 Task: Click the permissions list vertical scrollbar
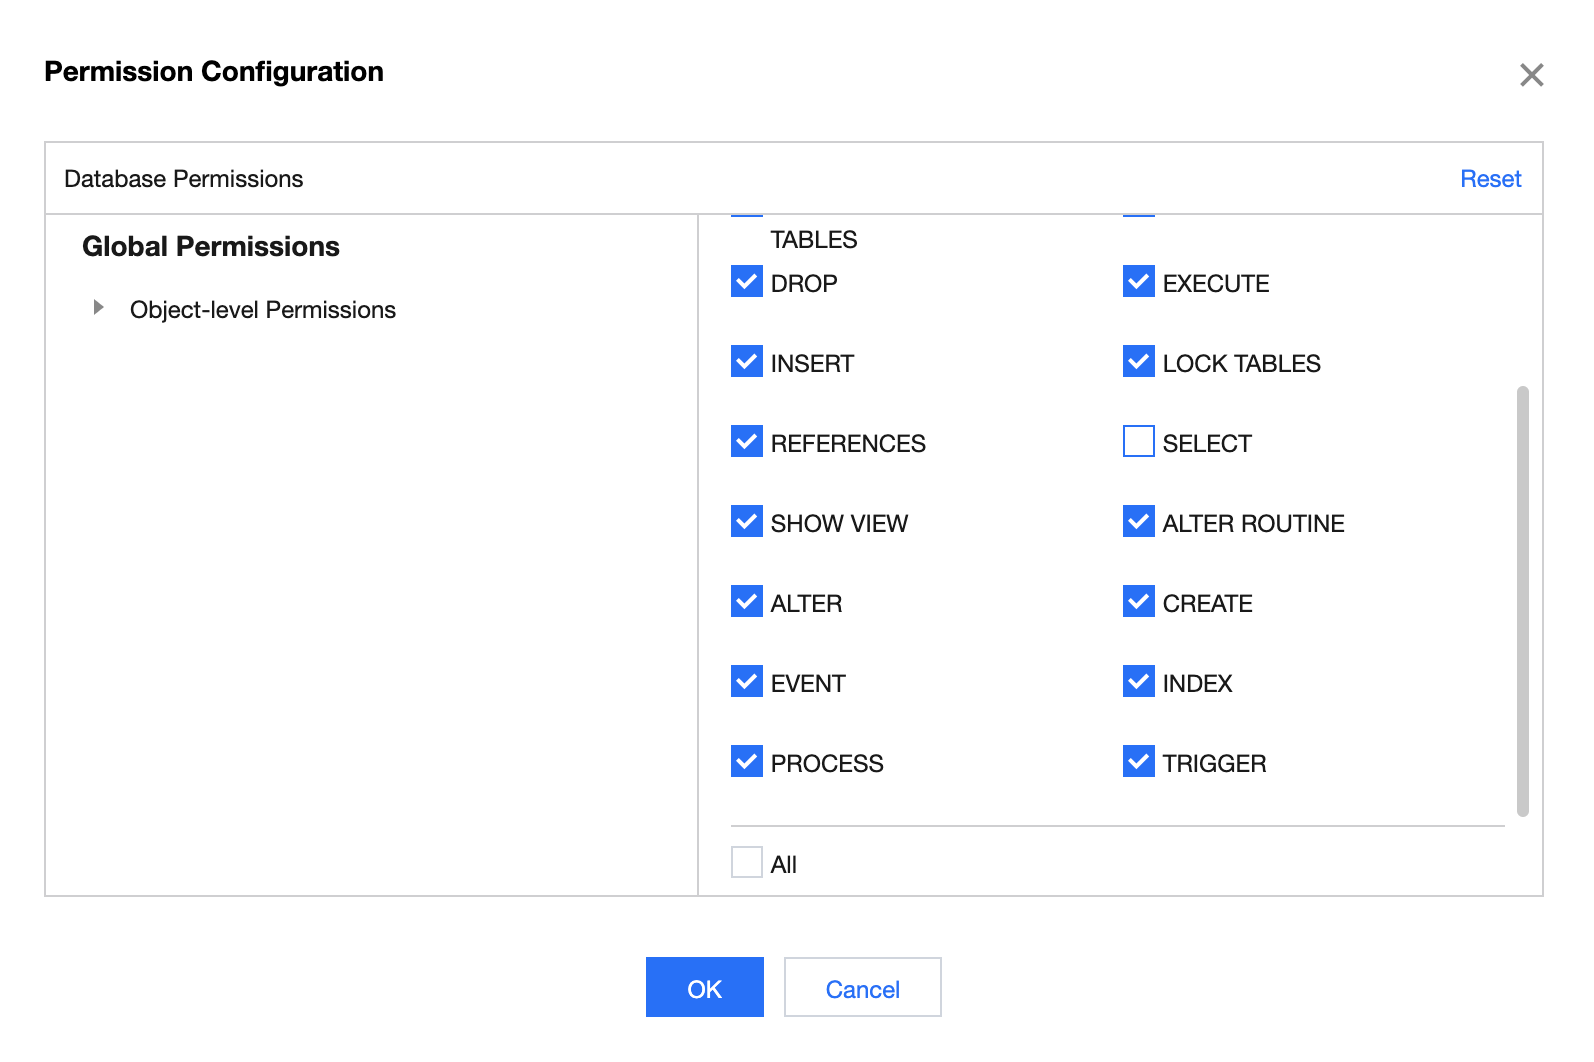(1522, 600)
